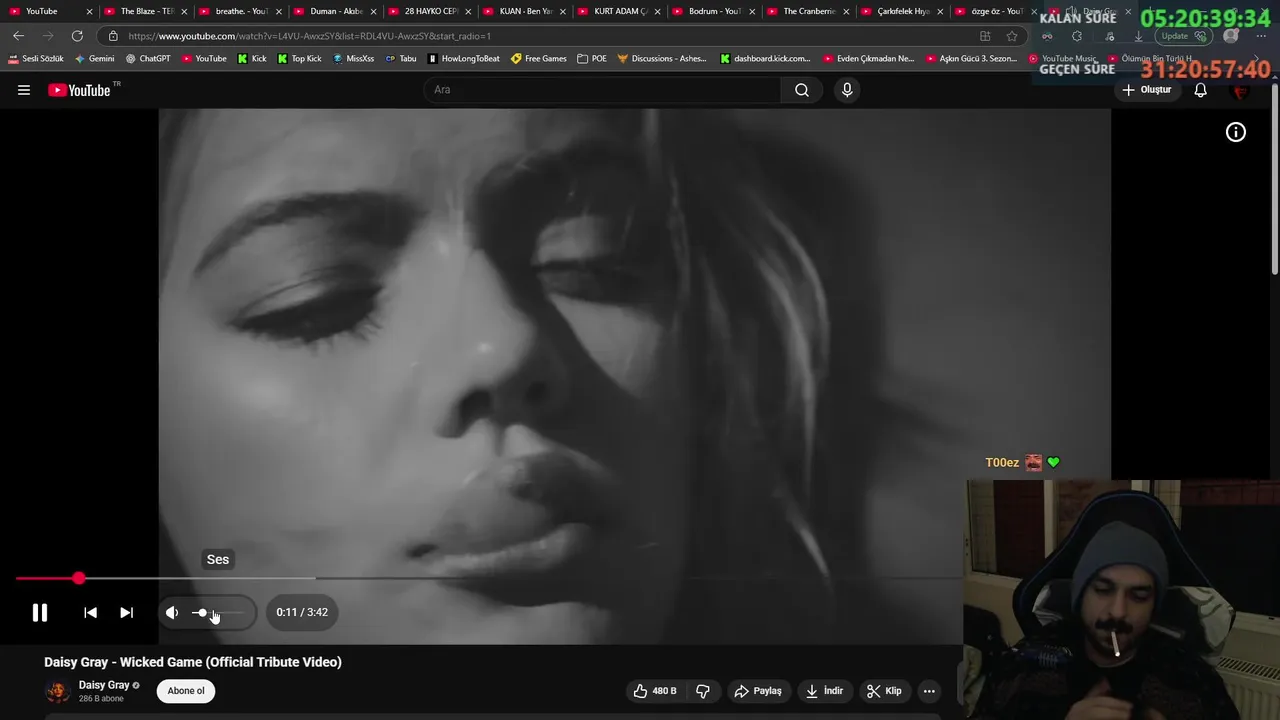Close the Duman tab
The height and width of the screenshot is (720, 1280).
tap(373, 11)
